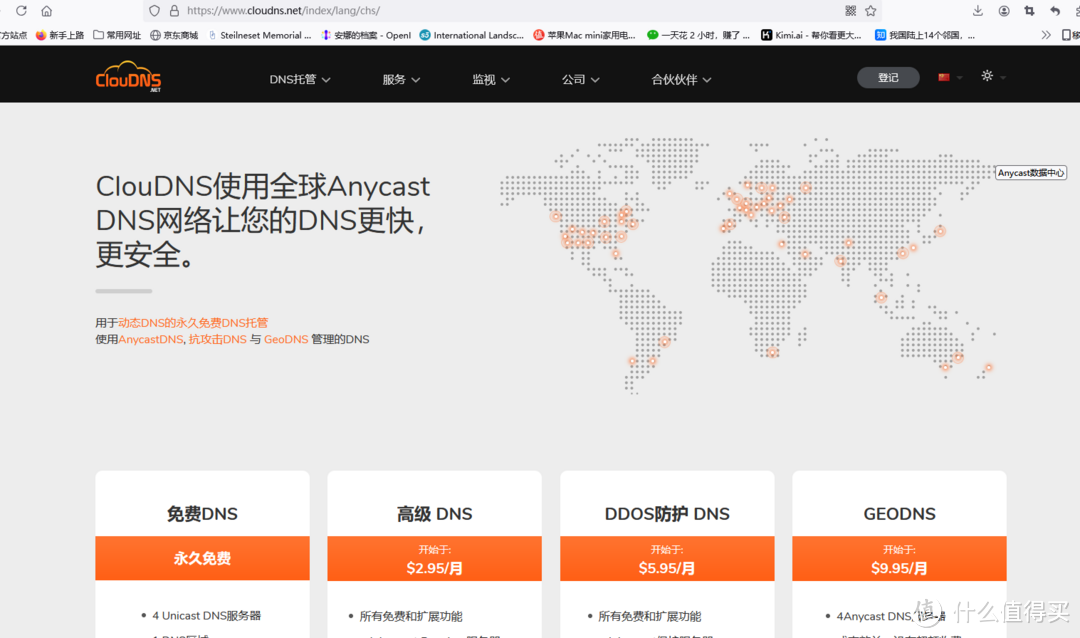Follow the 动态DNS的永久免费DNS托管 link
Viewport: 1080px width, 638px height.
point(193,323)
